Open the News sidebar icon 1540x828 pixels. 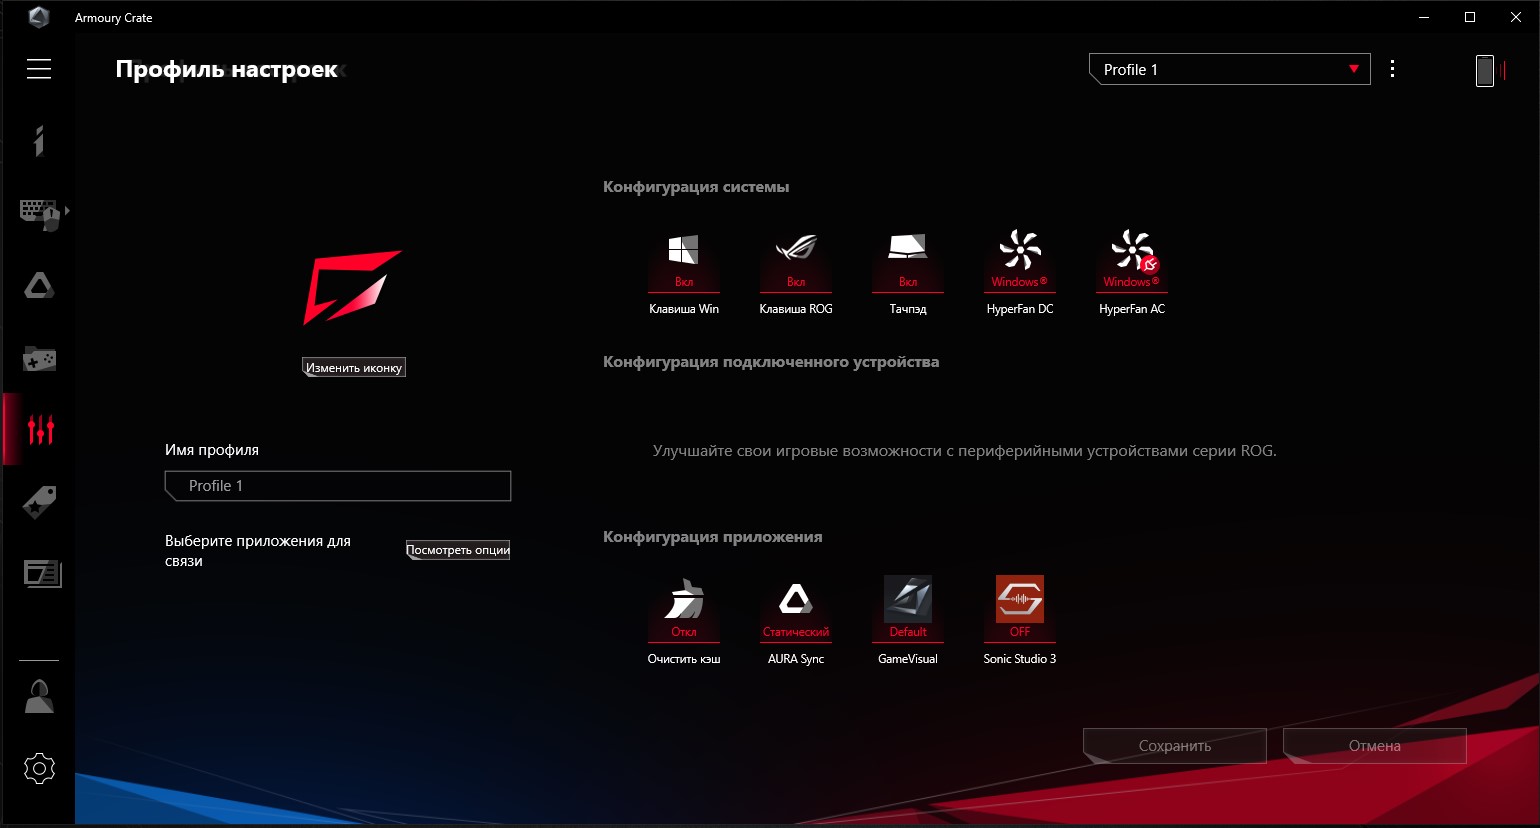(42, 574)
